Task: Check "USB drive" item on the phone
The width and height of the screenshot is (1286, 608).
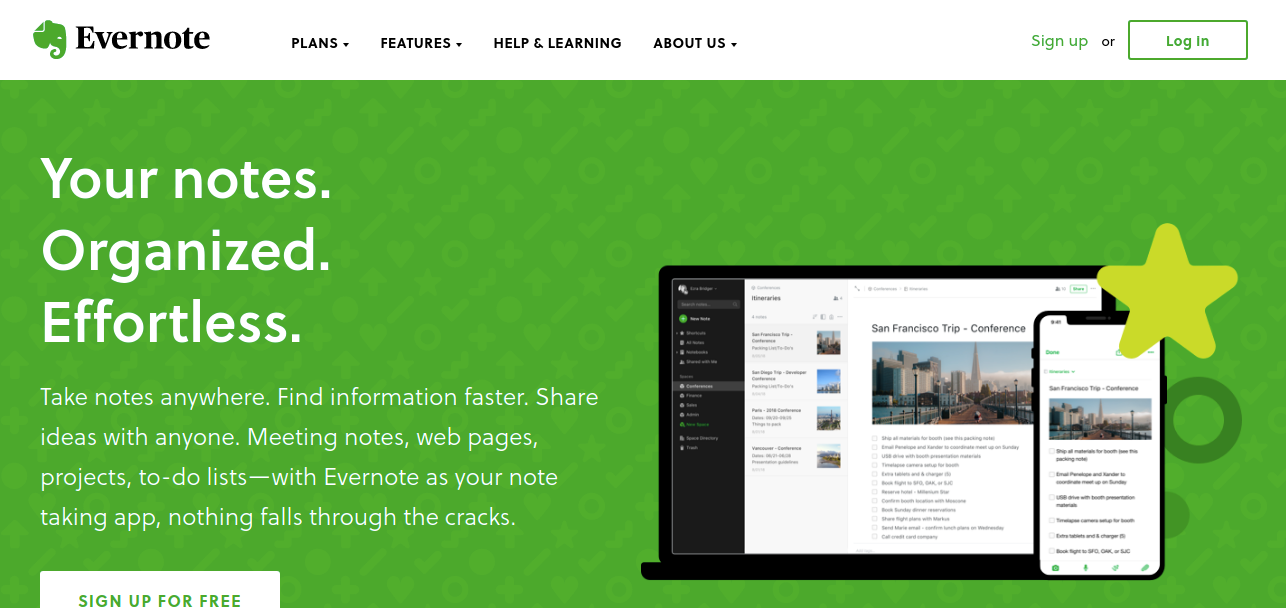Action: (1053, 497)
